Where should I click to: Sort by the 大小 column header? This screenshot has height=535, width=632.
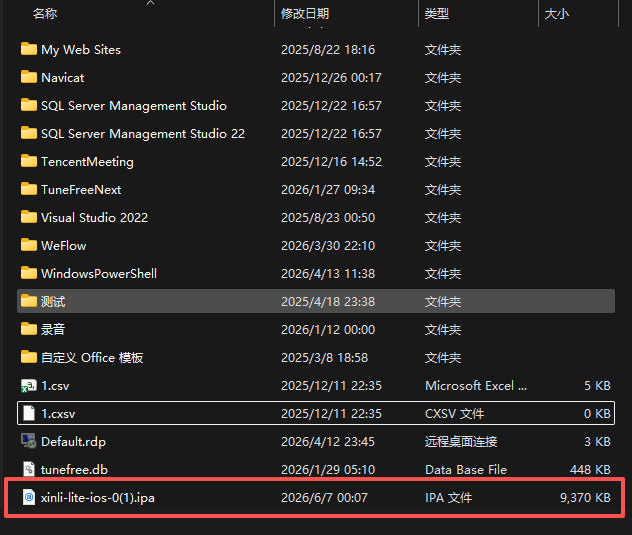pyautogui.click(x=557, y=14)
